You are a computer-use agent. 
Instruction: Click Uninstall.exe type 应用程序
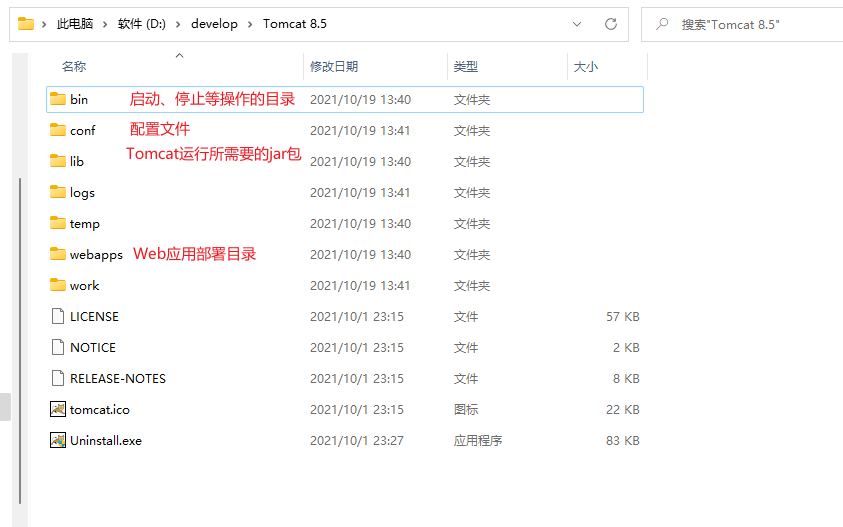pyautogui.click(x=477, y=441)
